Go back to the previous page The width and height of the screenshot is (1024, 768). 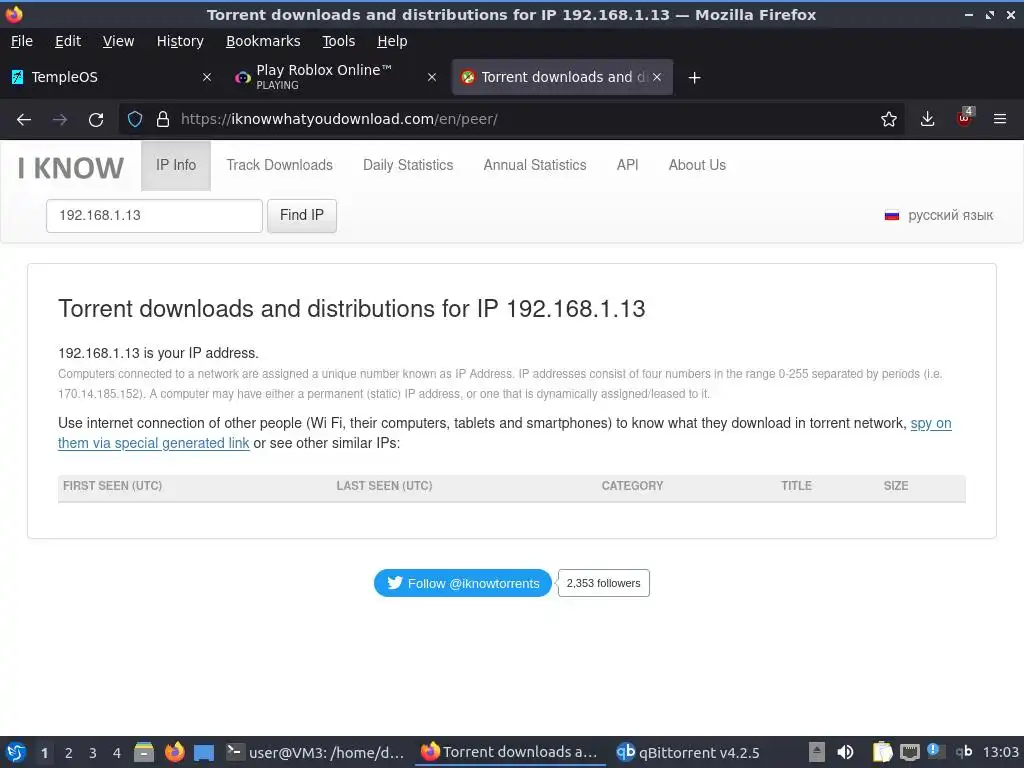point(24,119)
